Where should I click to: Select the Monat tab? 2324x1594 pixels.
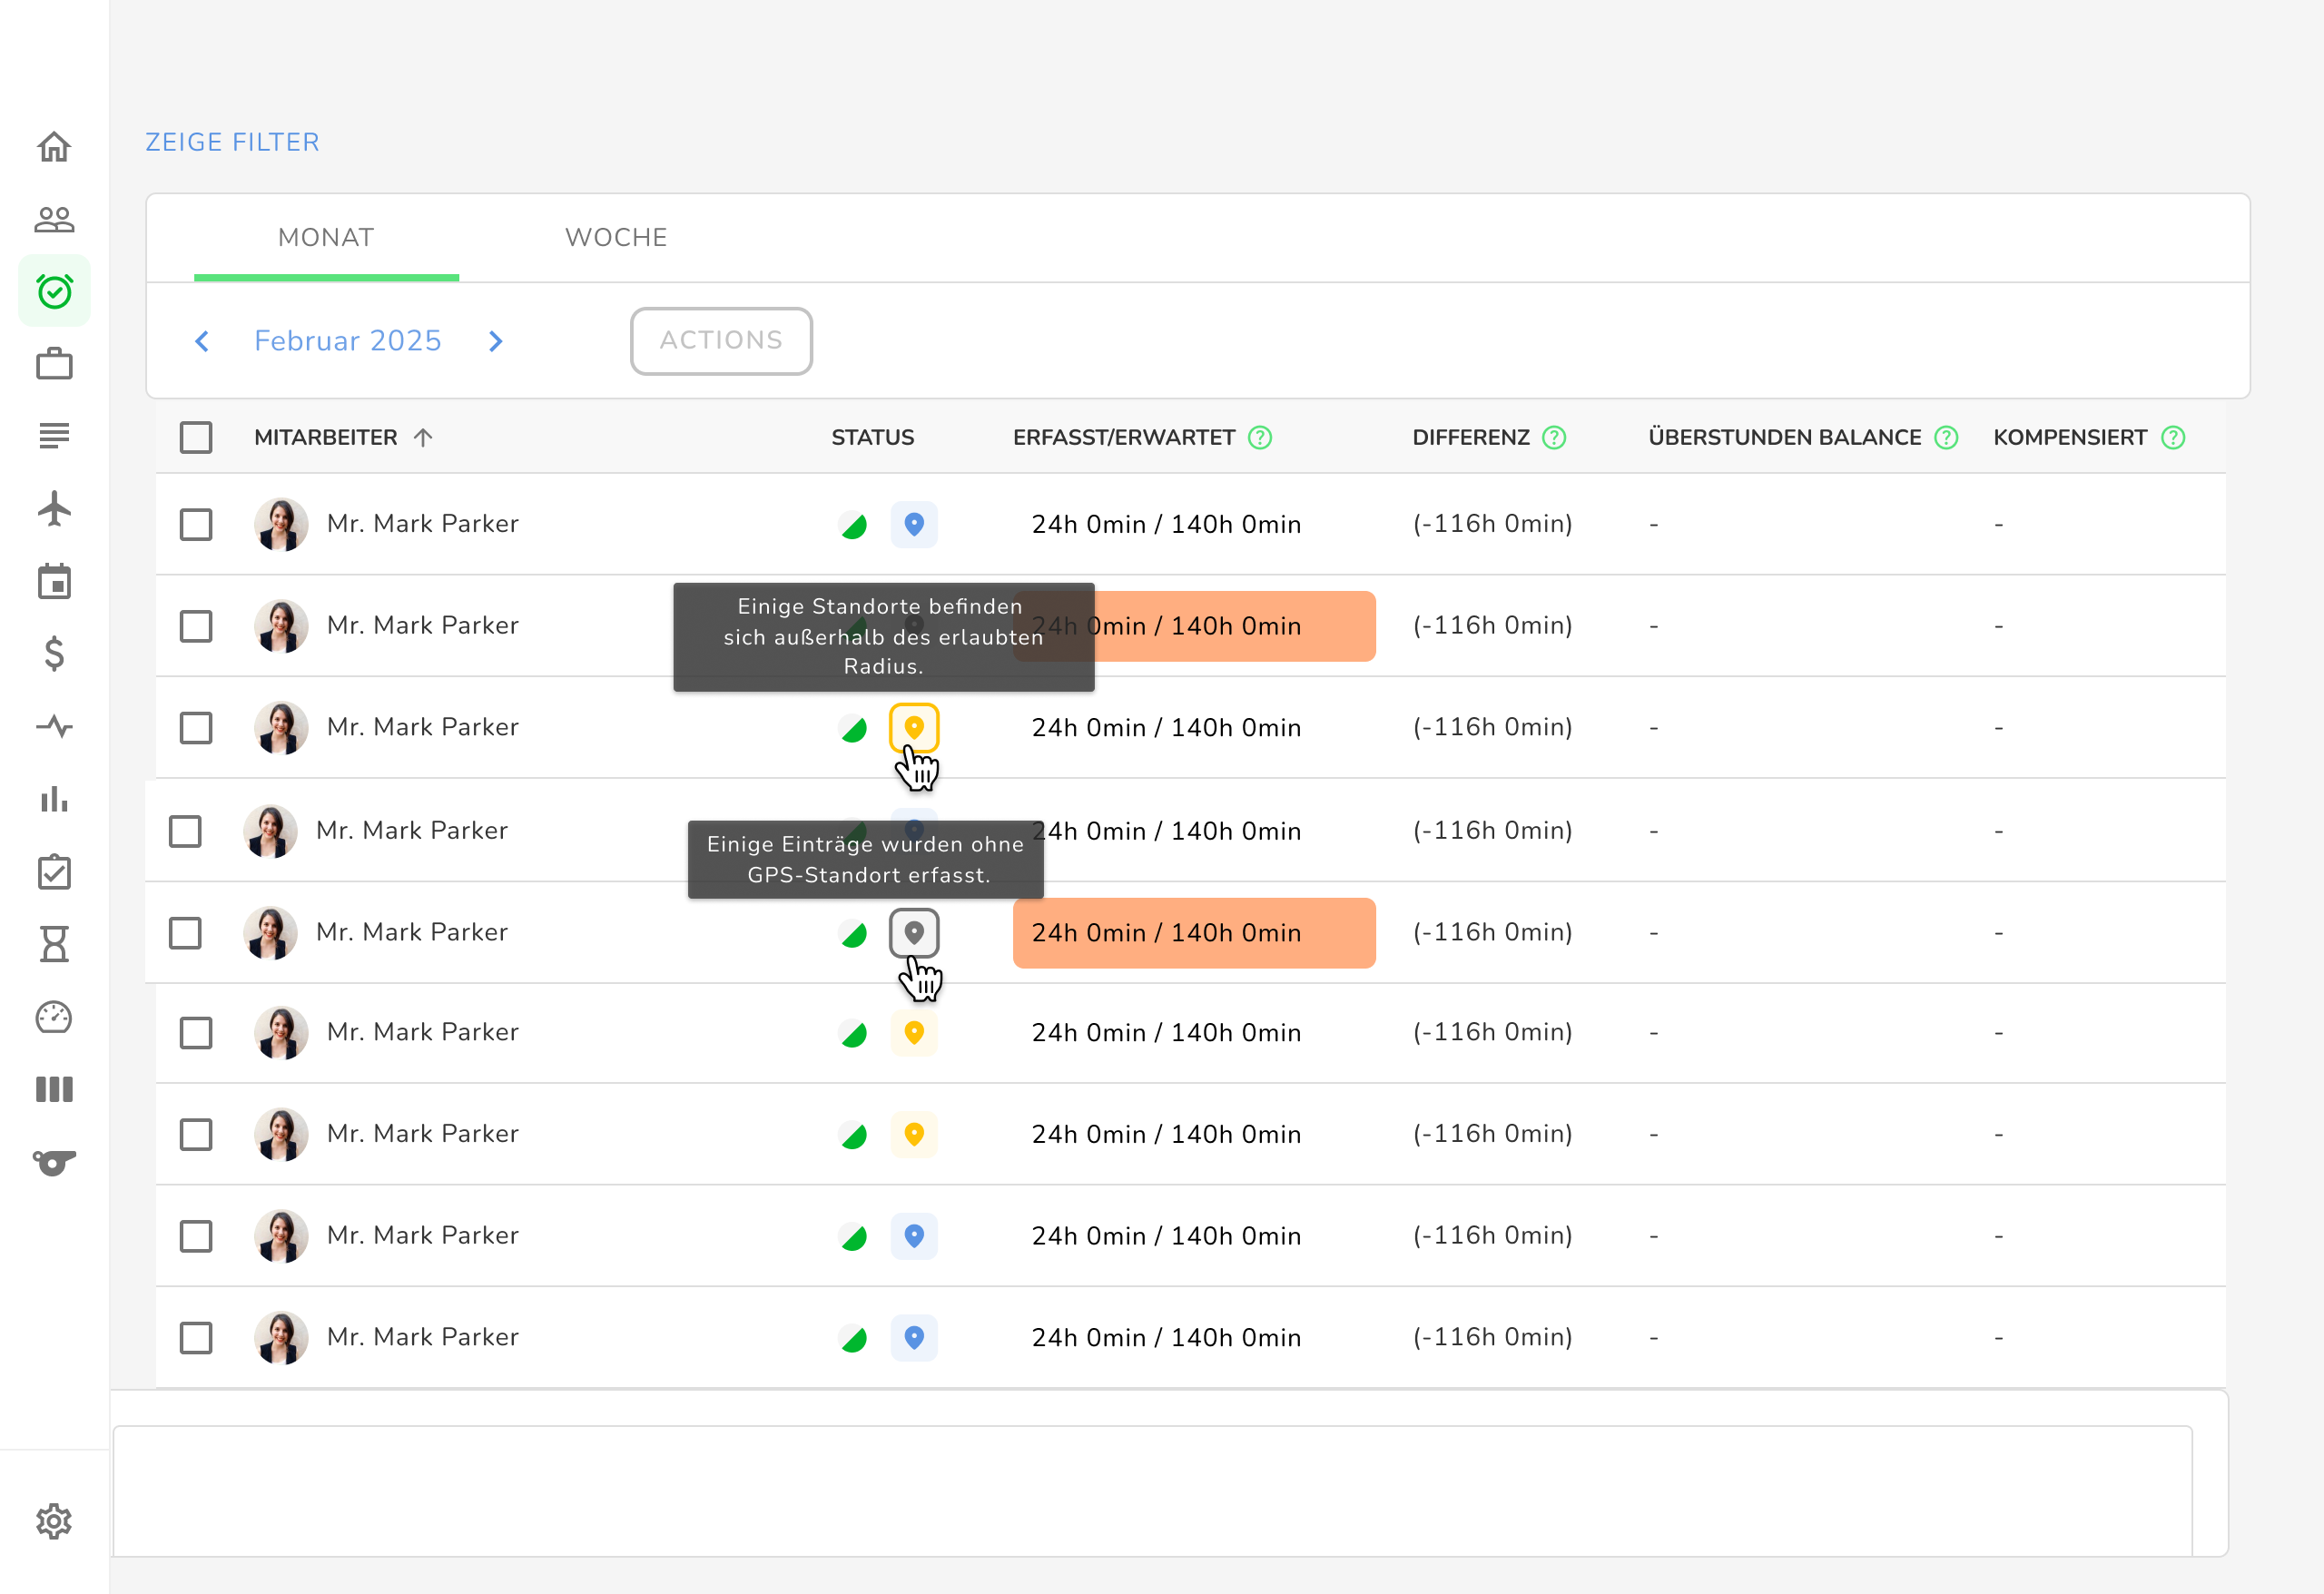326,237
